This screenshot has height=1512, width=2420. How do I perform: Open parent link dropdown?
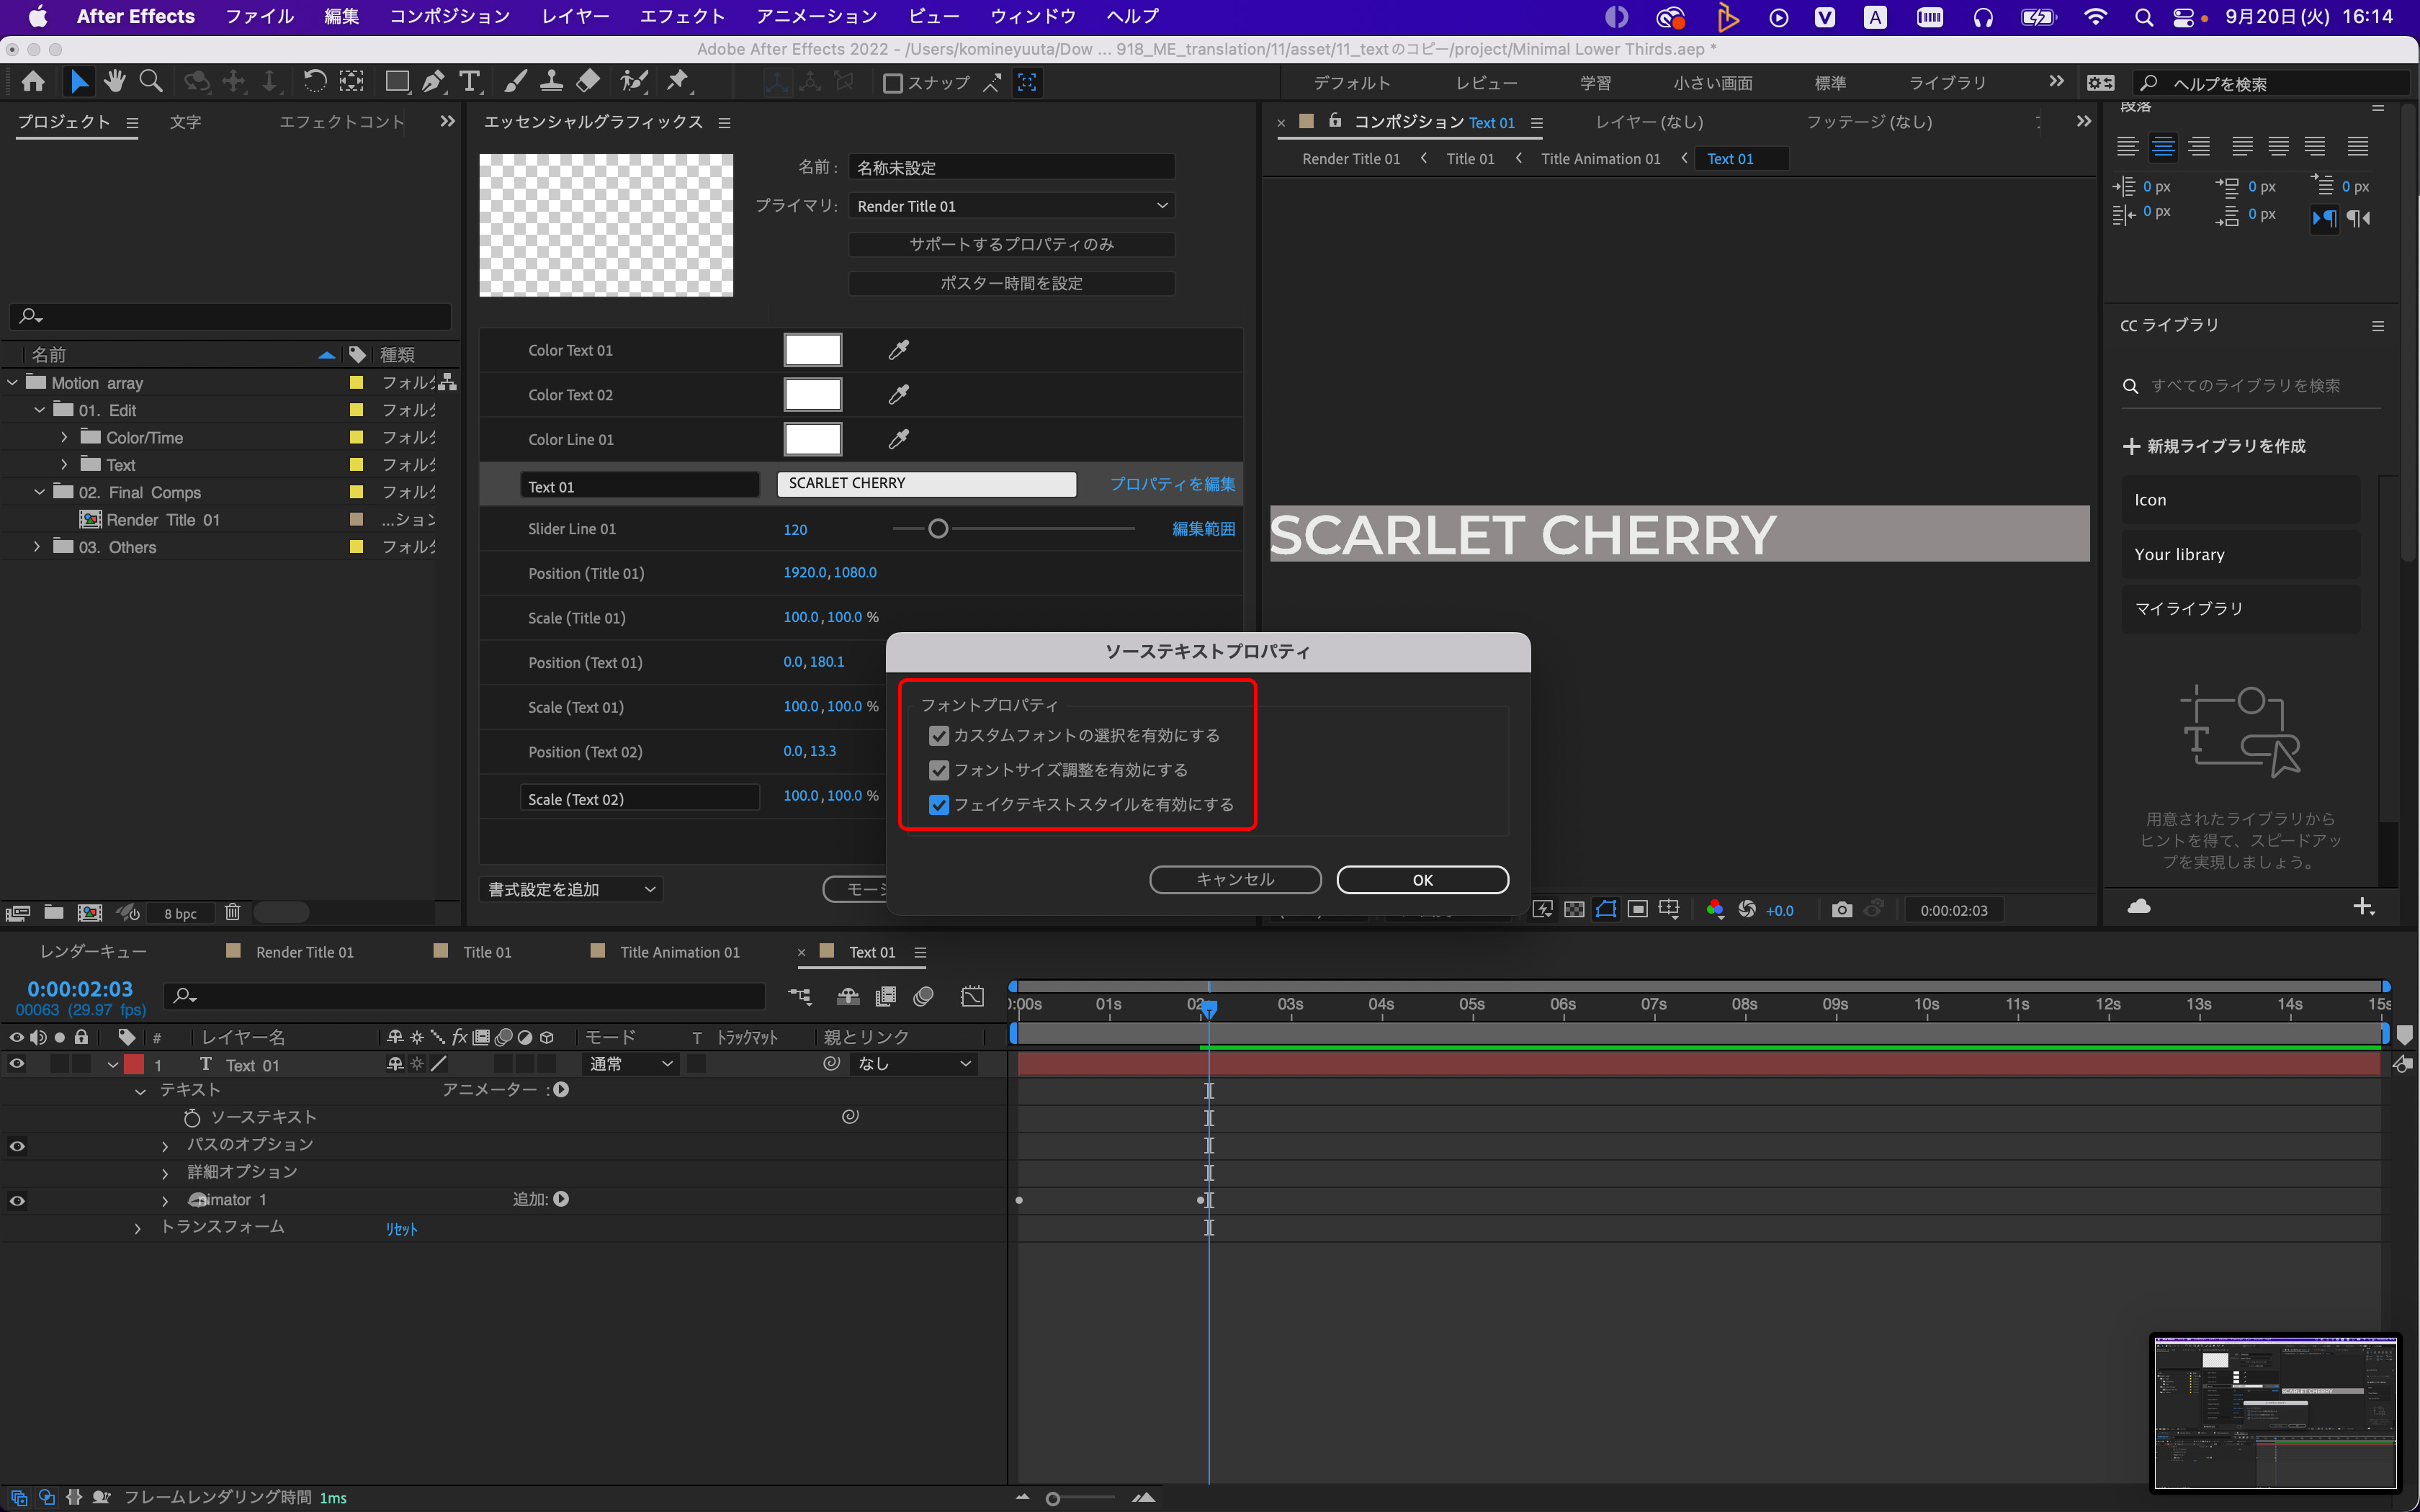914,1064
